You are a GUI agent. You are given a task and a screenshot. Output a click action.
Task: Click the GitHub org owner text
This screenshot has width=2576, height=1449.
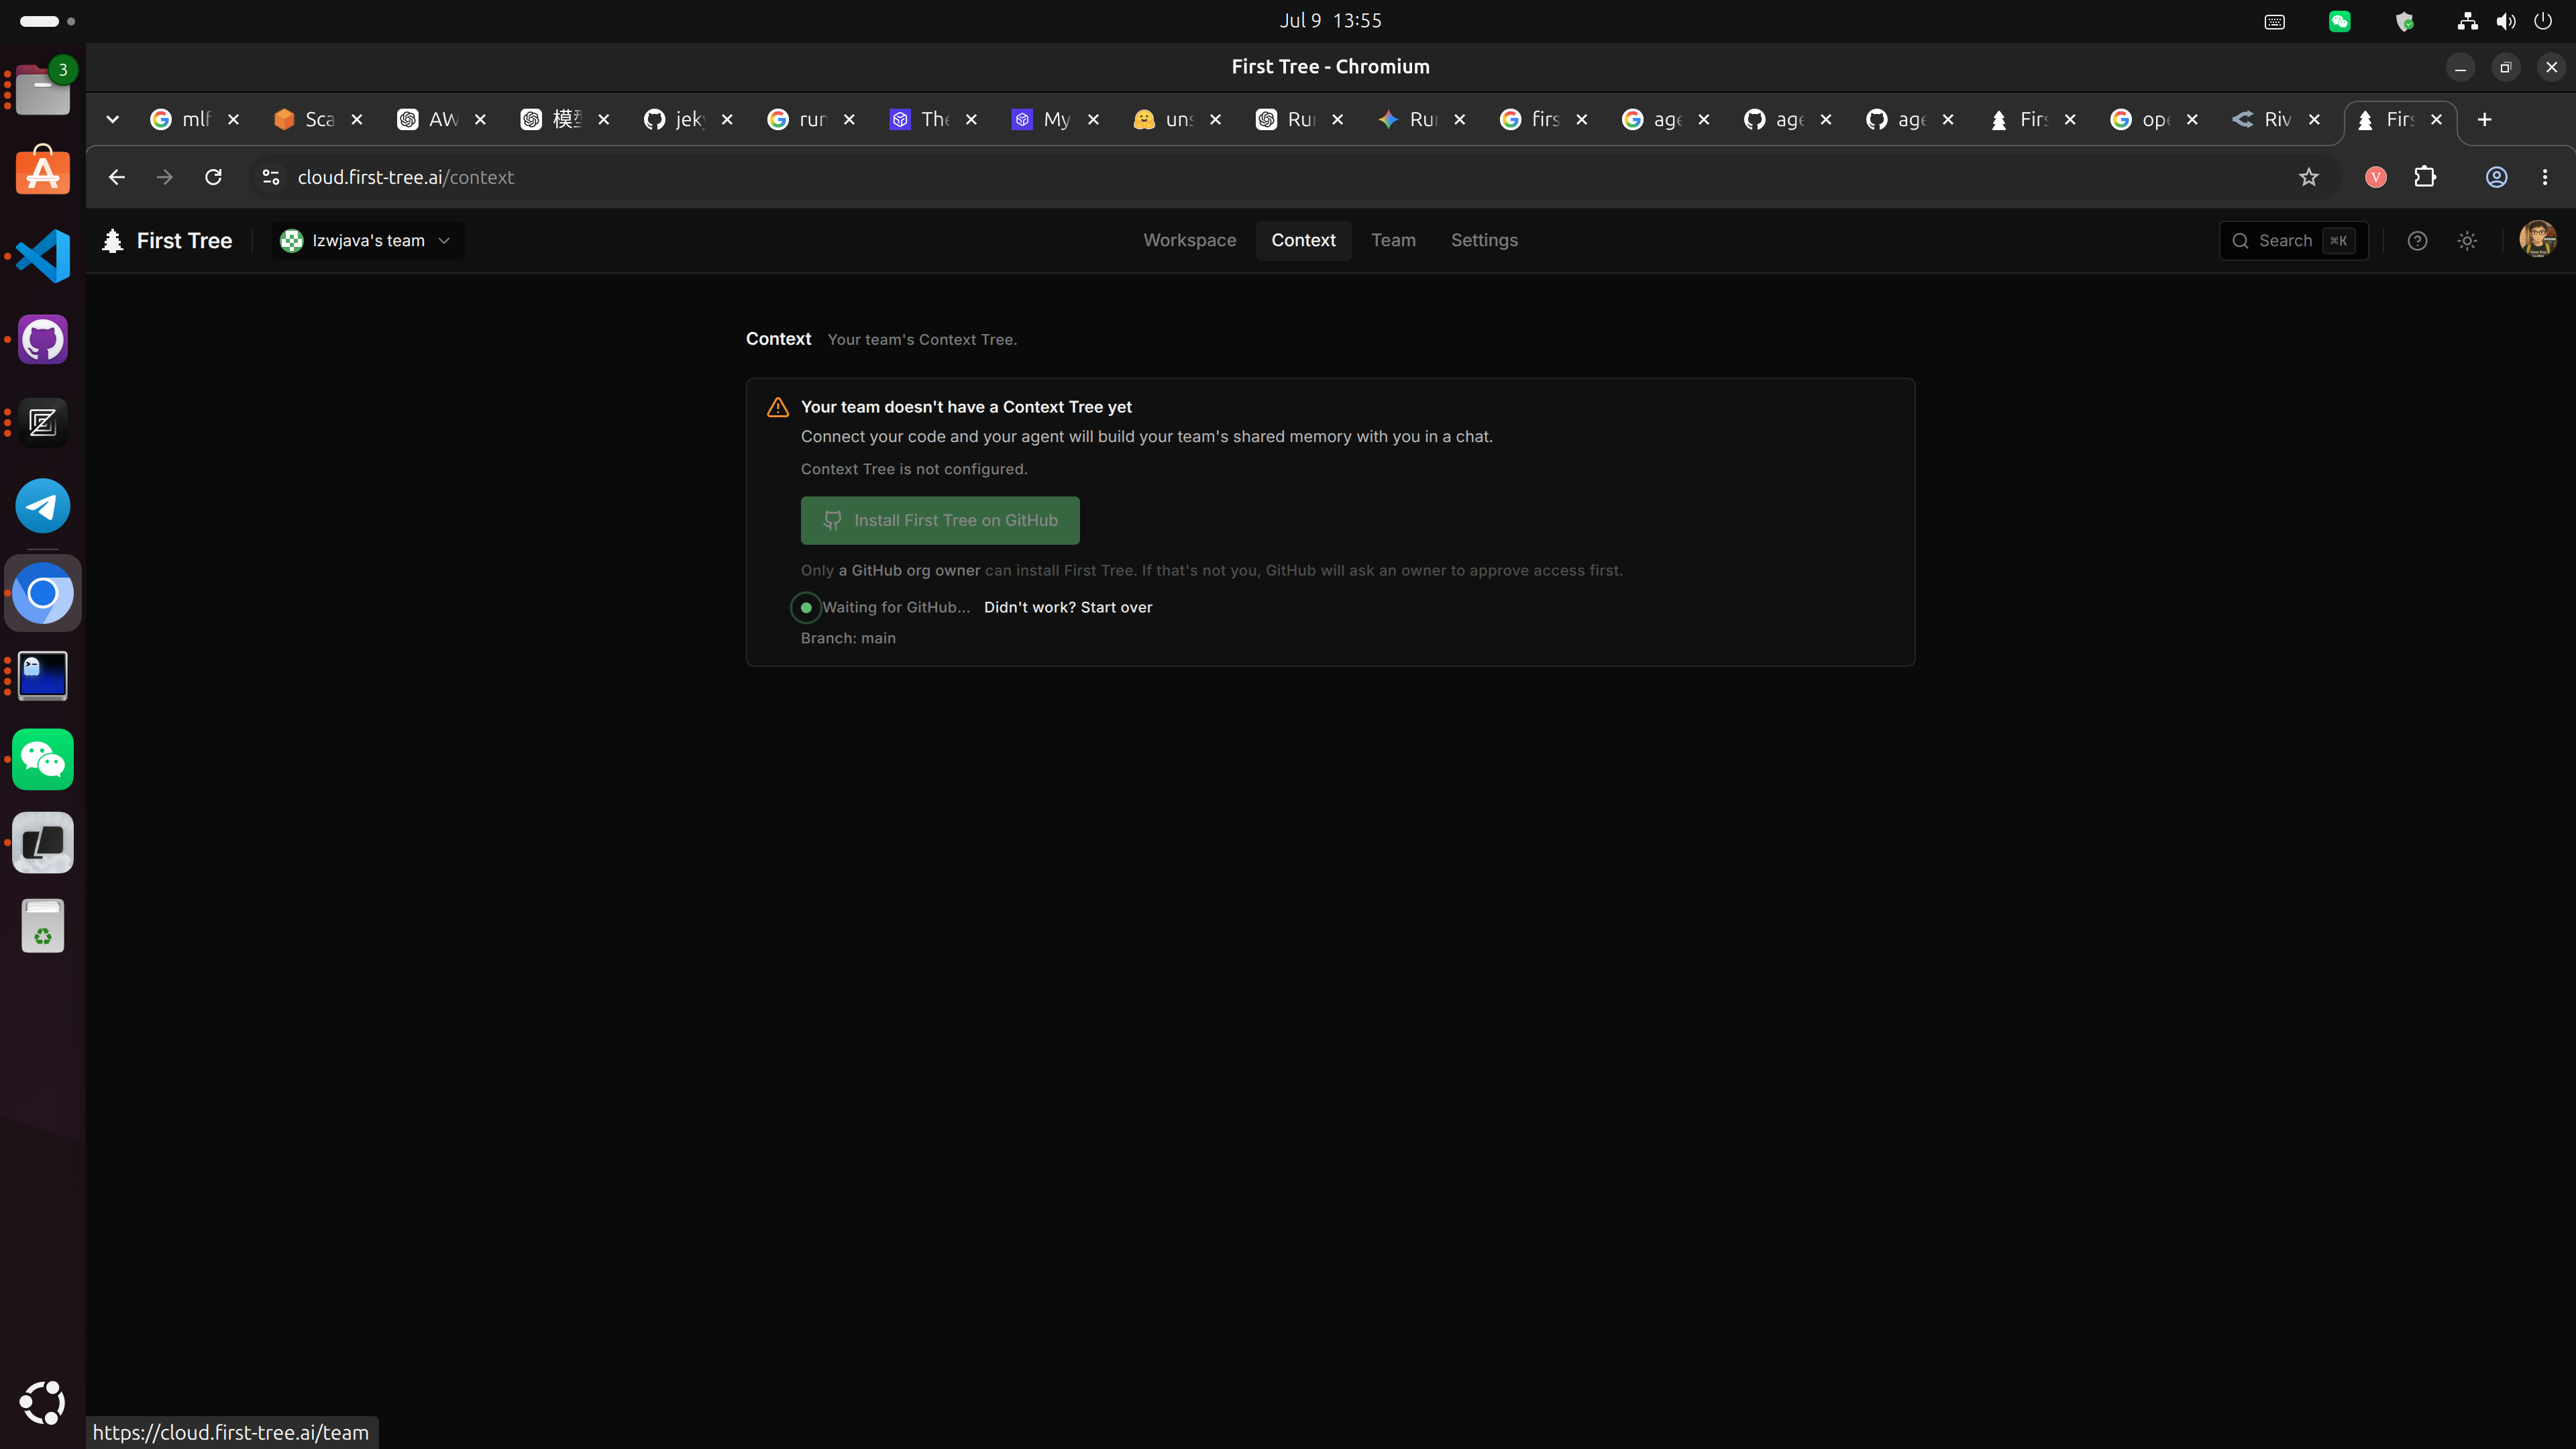click(x=909, y=571)
